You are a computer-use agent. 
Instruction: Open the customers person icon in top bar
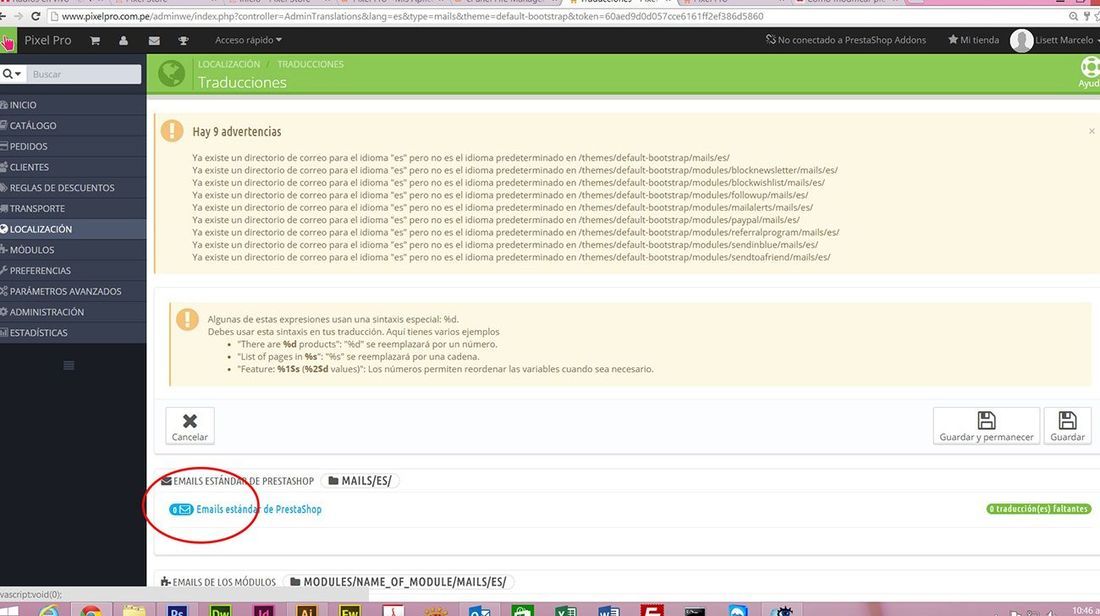(x=123, y=41)
